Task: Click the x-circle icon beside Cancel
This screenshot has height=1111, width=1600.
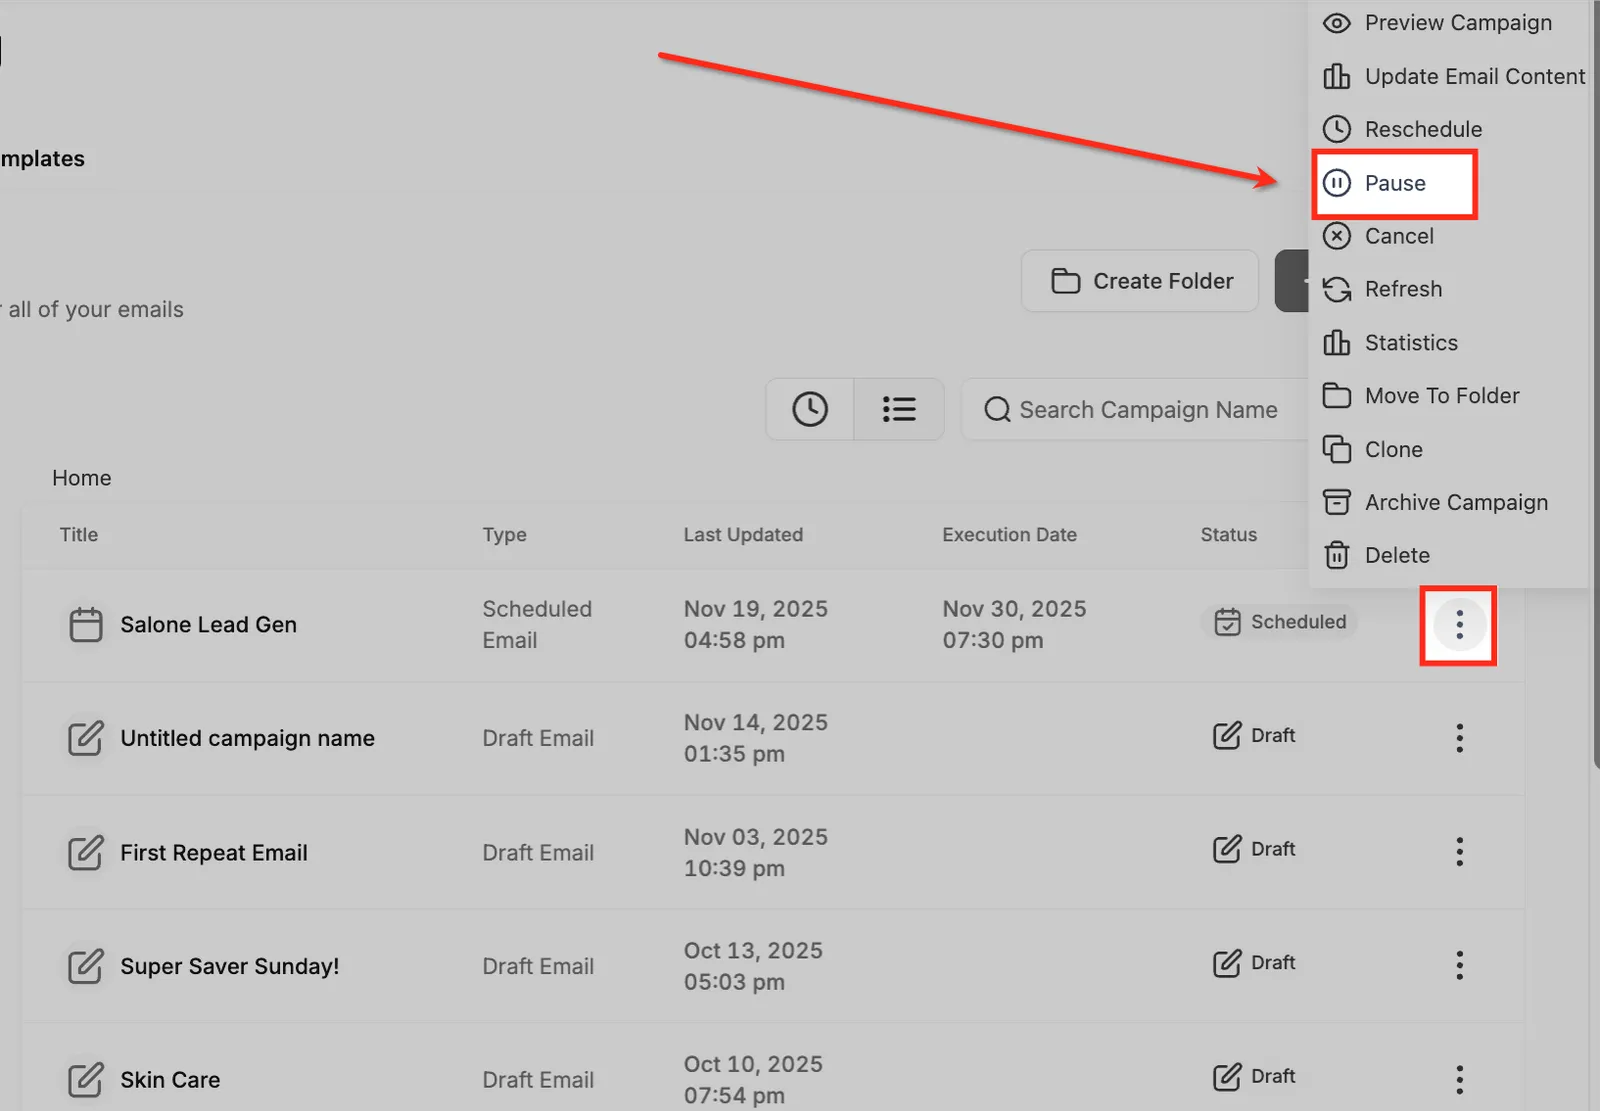Action: (1337, 236)
